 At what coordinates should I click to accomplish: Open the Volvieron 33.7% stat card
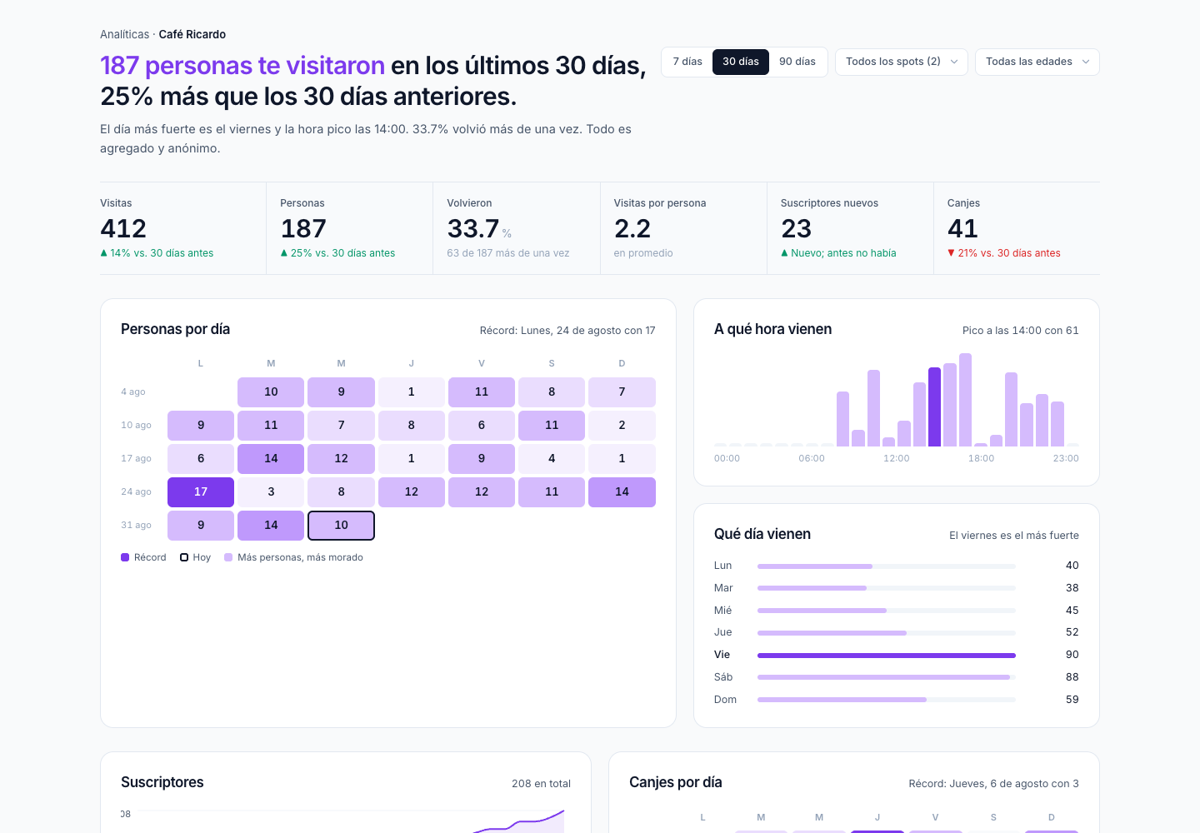click(516, 228)
